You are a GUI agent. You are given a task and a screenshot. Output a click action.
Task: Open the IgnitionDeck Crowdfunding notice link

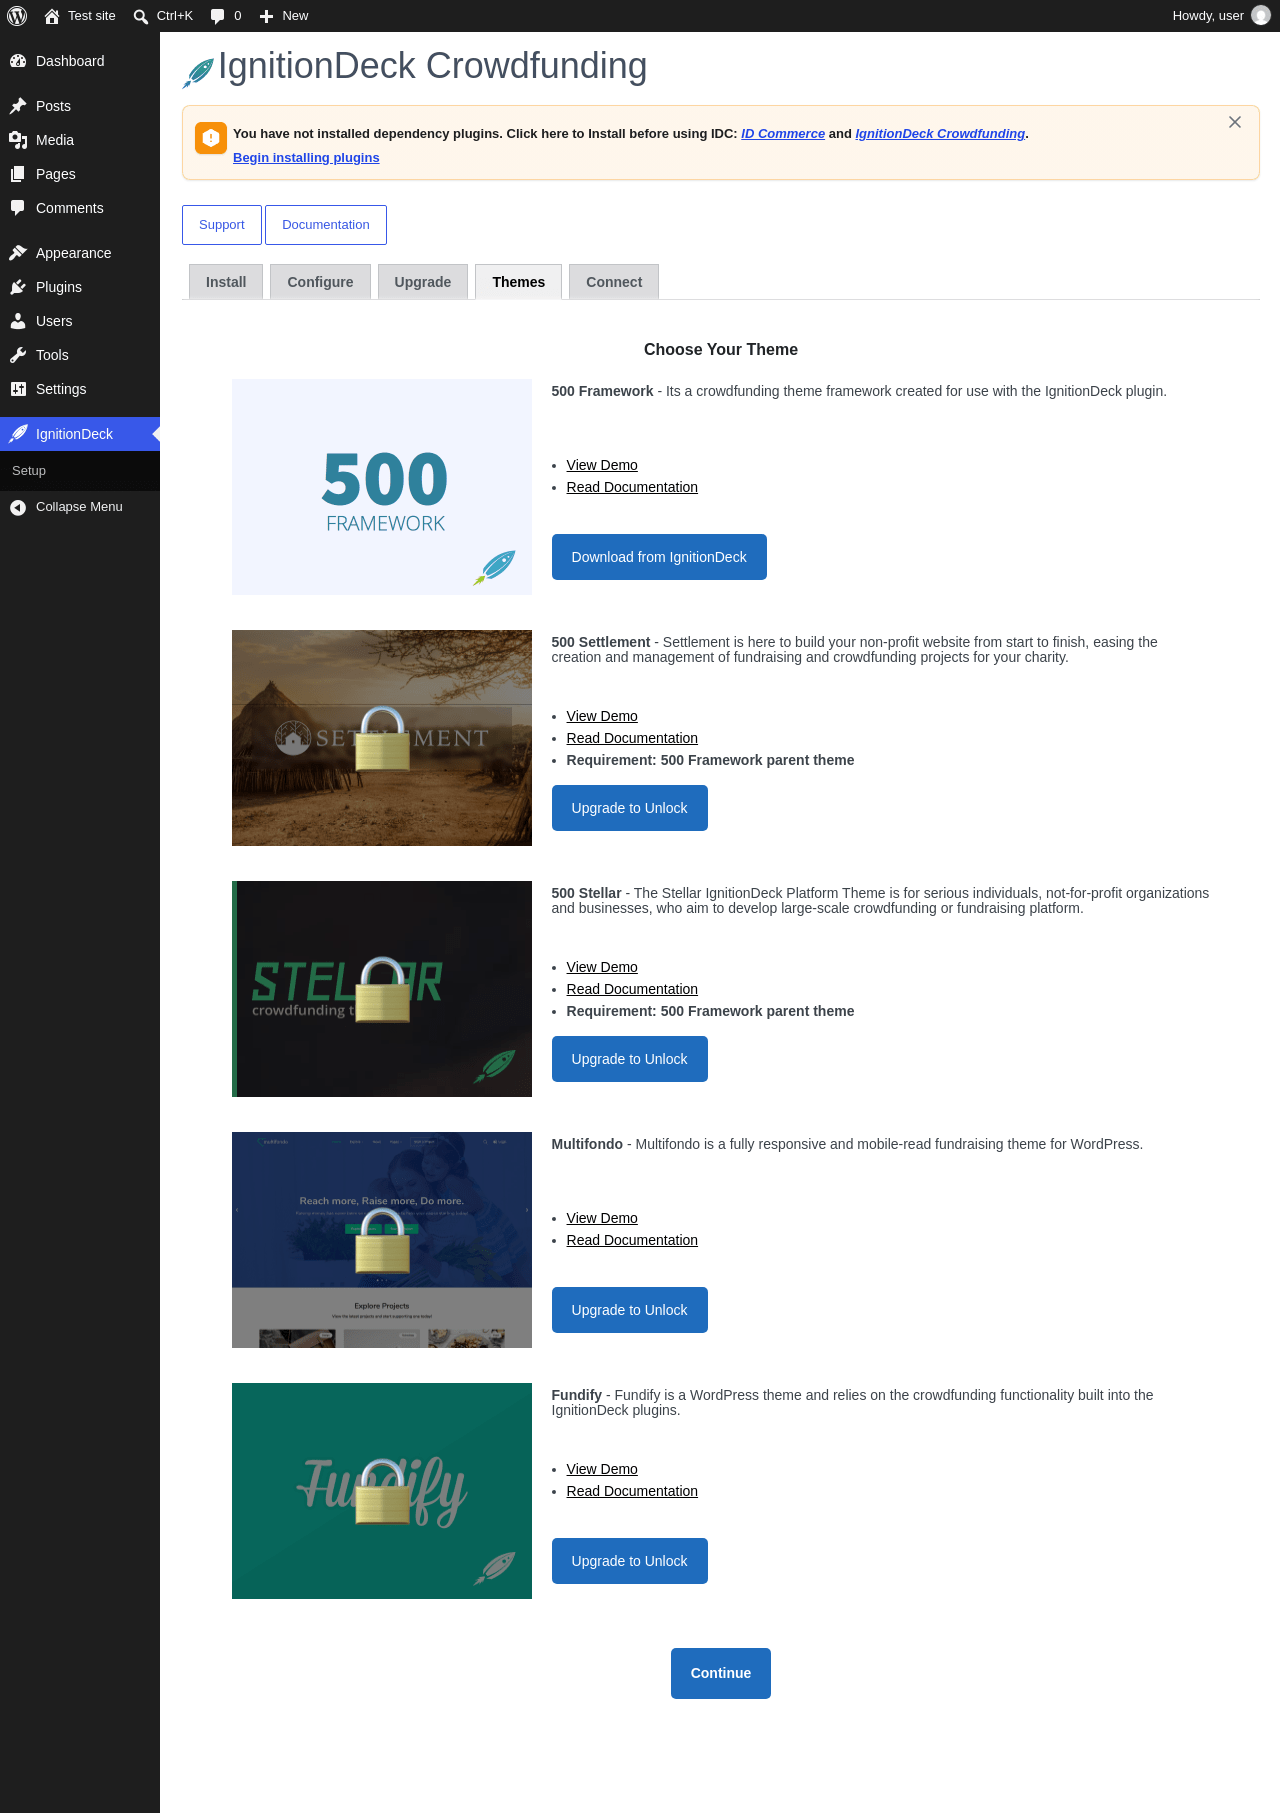940,134
